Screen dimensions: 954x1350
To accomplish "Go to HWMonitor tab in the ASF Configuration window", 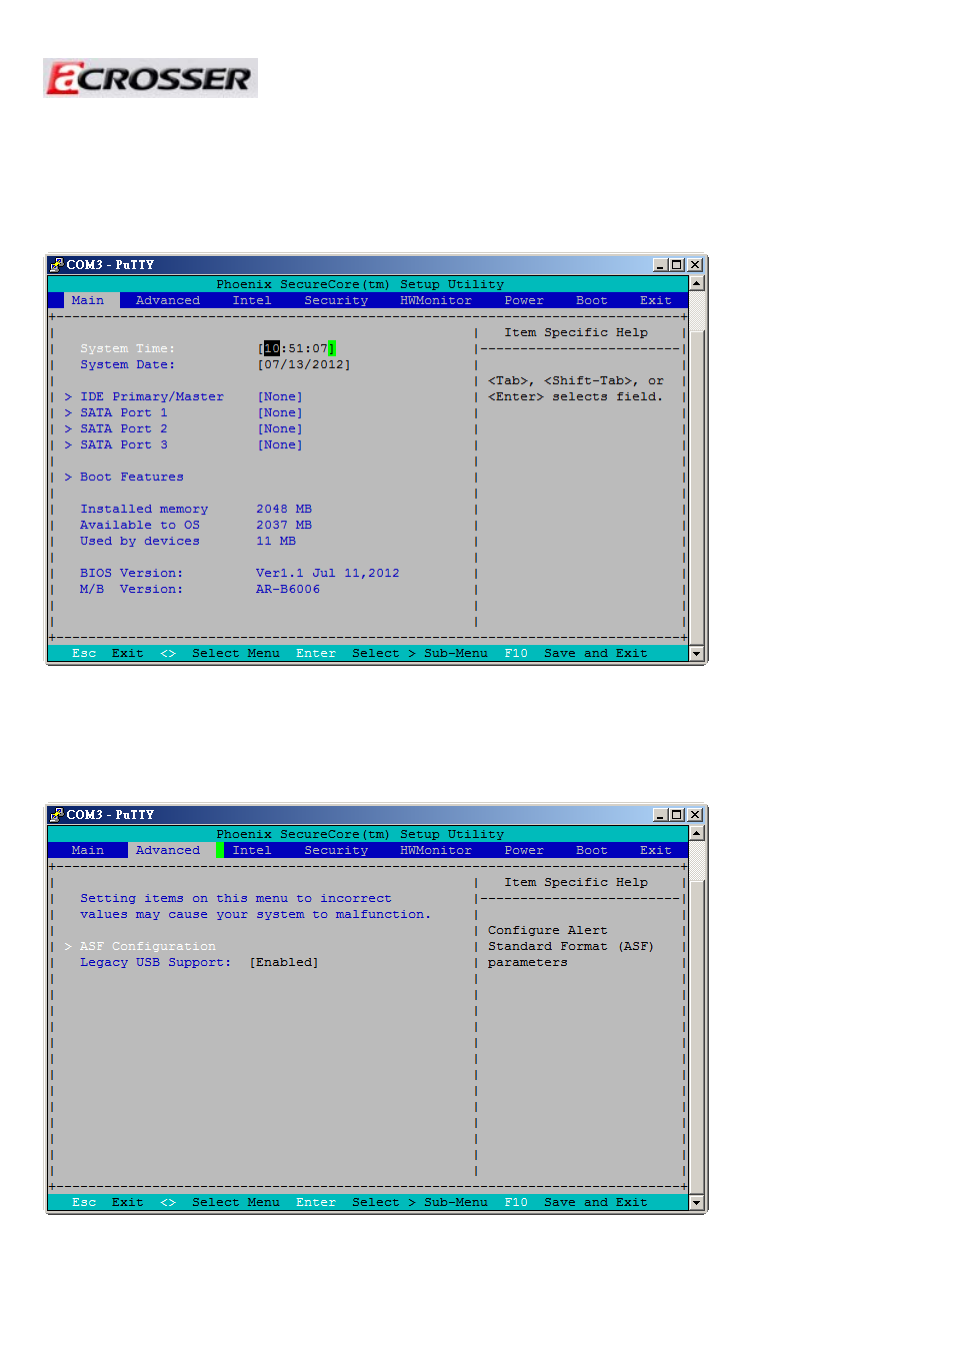I will tap(436, 850).
